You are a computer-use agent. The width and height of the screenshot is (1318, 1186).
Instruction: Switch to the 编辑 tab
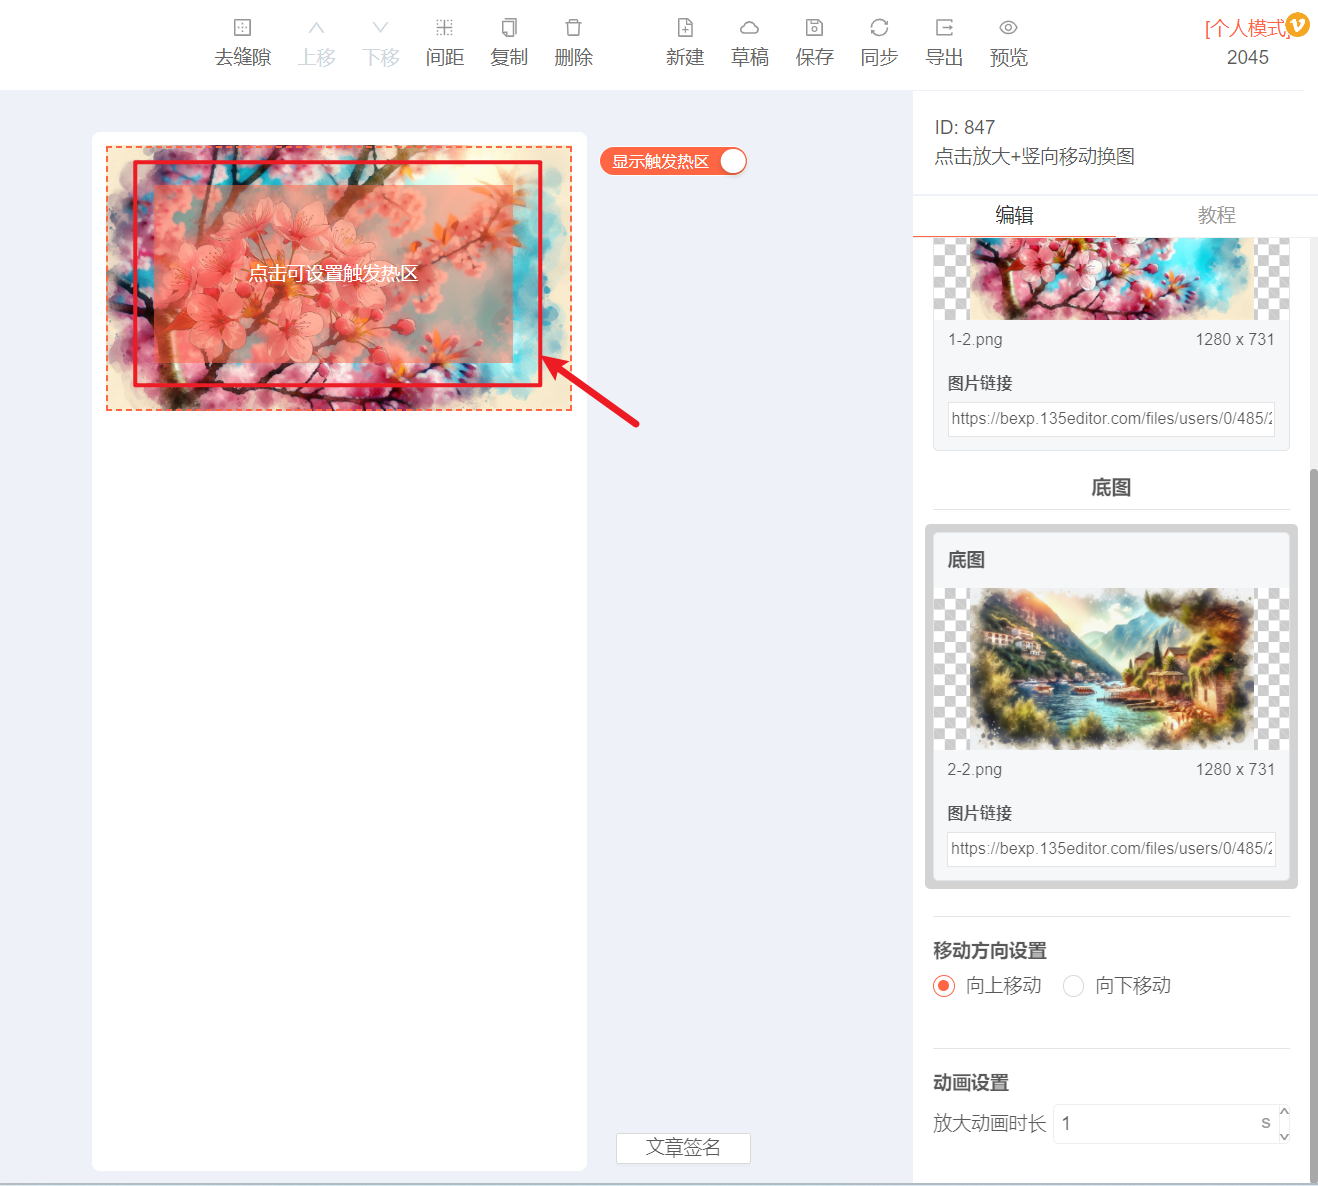(x=1014, y=215)
